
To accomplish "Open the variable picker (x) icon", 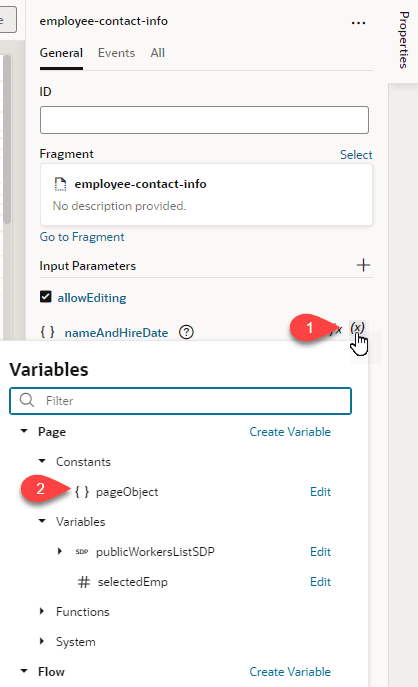I will (357, 328).
